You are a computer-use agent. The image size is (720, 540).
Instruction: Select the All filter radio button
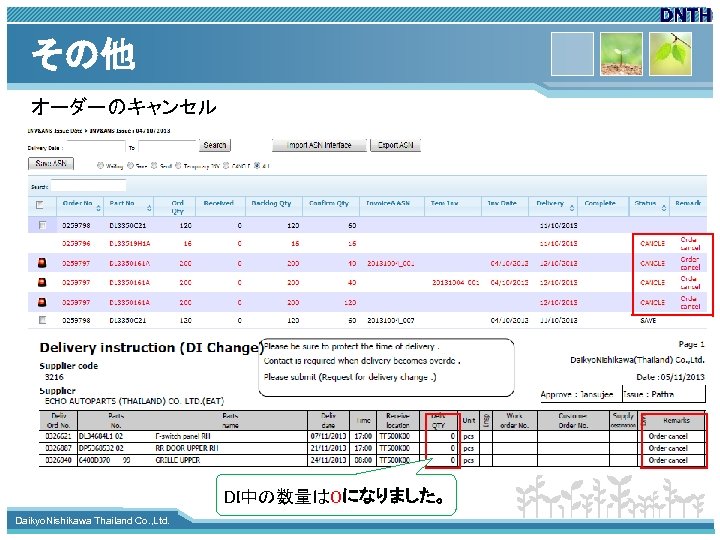tap(257, 166)
